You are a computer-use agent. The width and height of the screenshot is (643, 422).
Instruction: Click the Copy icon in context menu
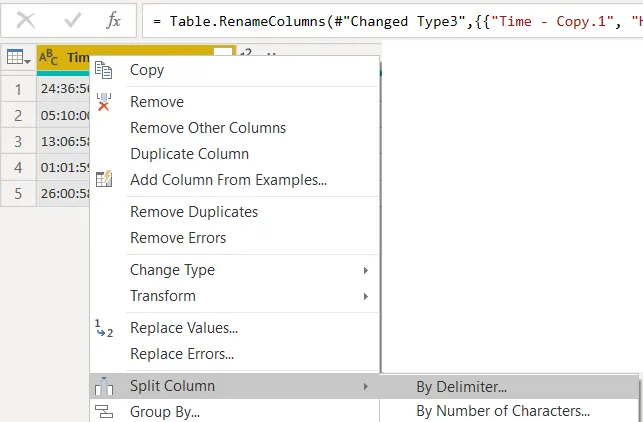103,70
